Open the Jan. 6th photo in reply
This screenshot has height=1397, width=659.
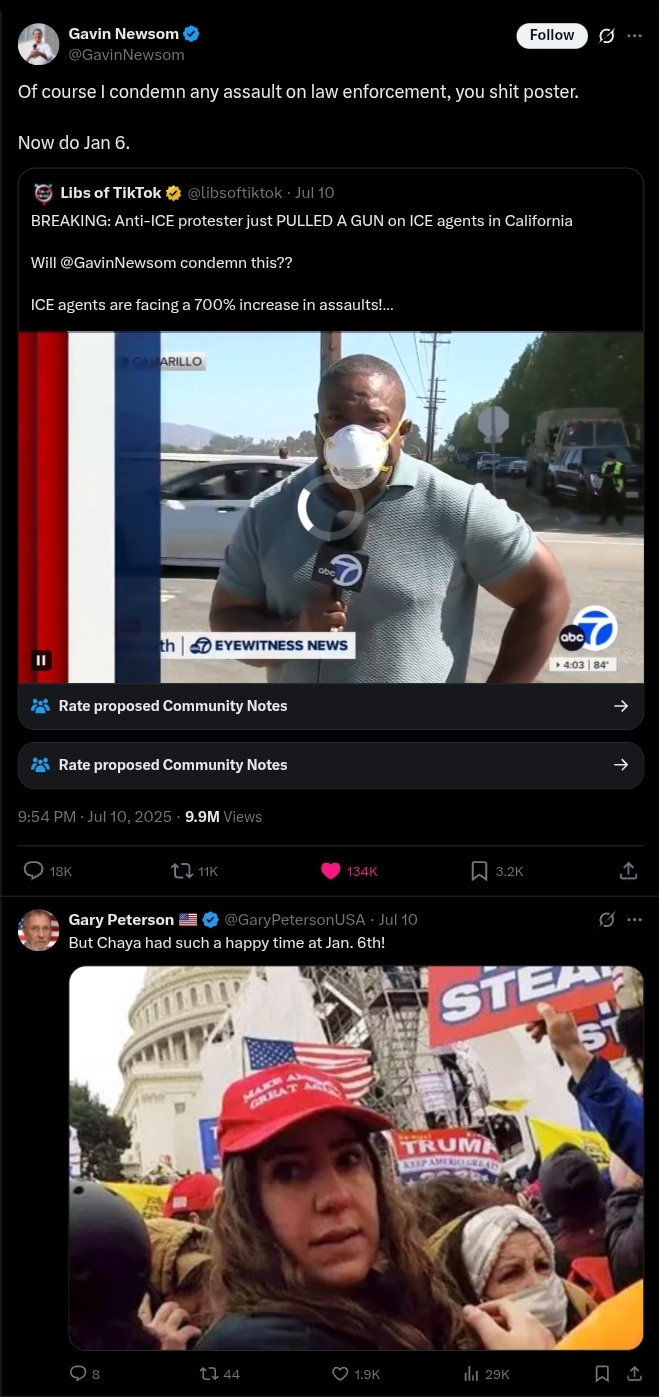(356, 1158)
